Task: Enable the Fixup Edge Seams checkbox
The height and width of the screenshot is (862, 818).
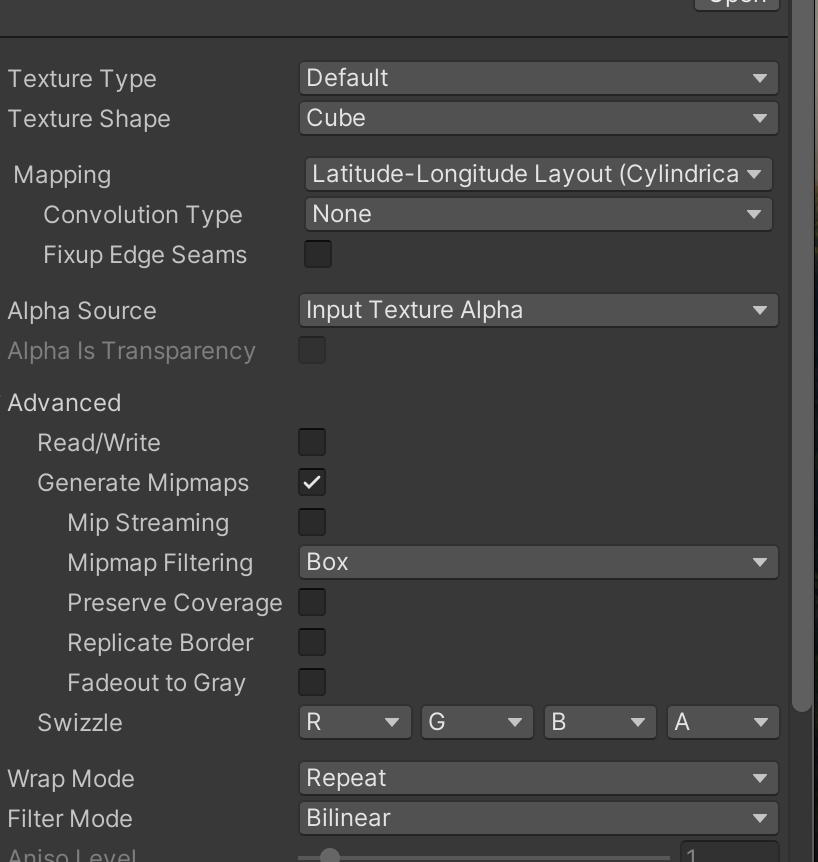Action: 318,254
